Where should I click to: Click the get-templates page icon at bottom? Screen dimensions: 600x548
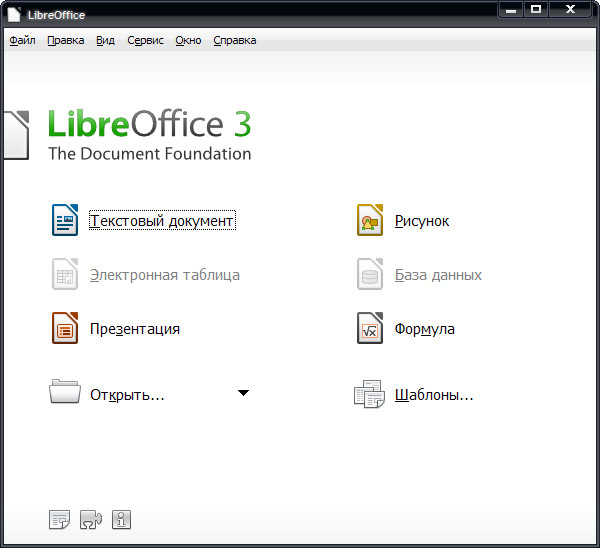point(60,519)
